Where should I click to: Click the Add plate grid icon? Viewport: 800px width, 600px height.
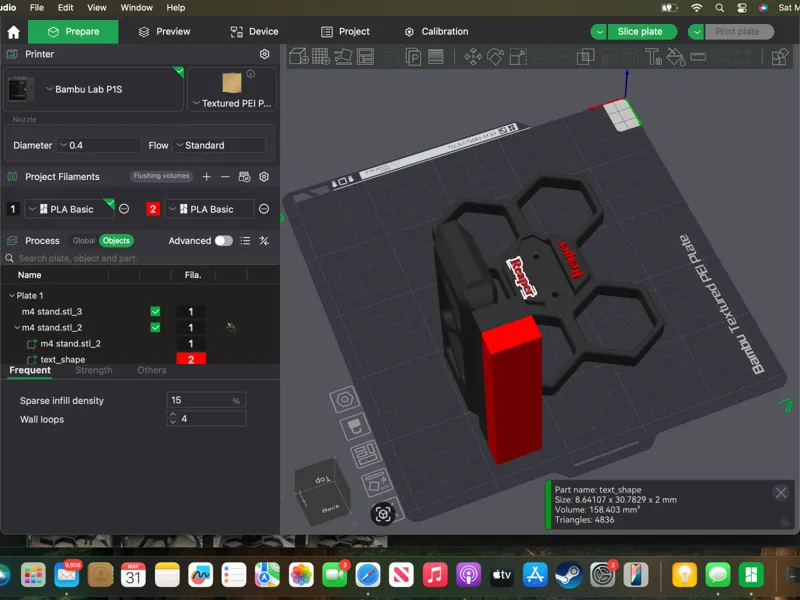click(x=321, y=57)
